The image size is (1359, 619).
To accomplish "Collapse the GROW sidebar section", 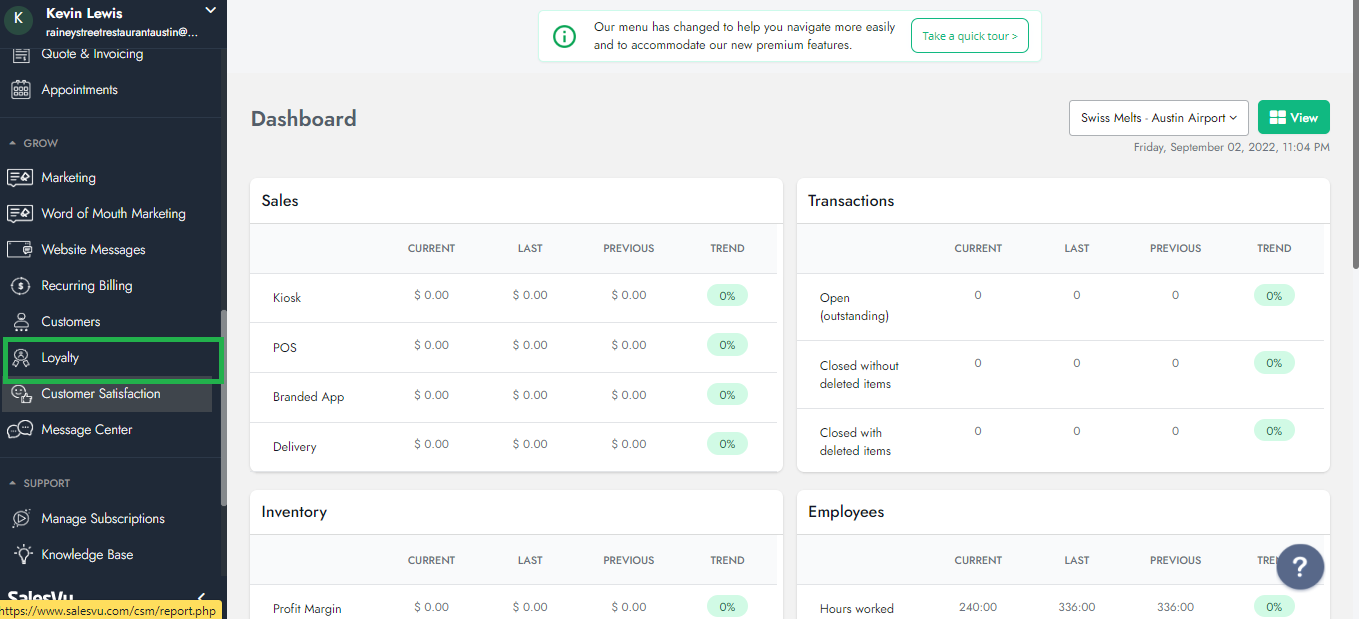I will [x=13, y=144].
